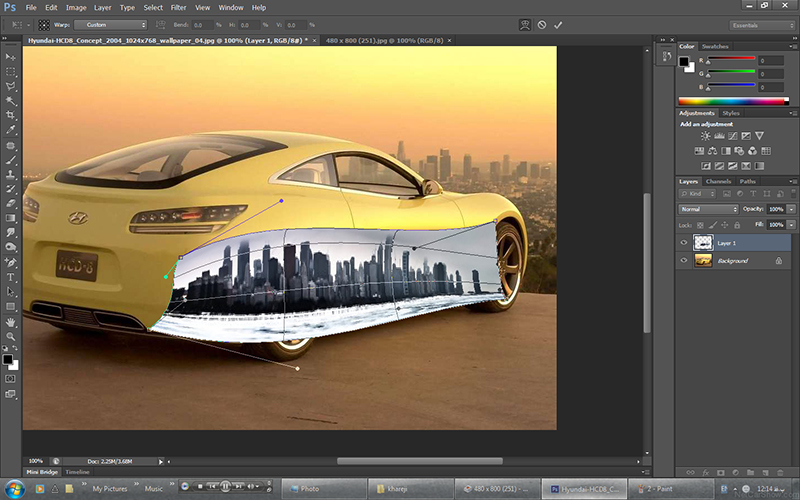Expand the status bar Doc info arrow
800x500 pixels.
(161, 462)
